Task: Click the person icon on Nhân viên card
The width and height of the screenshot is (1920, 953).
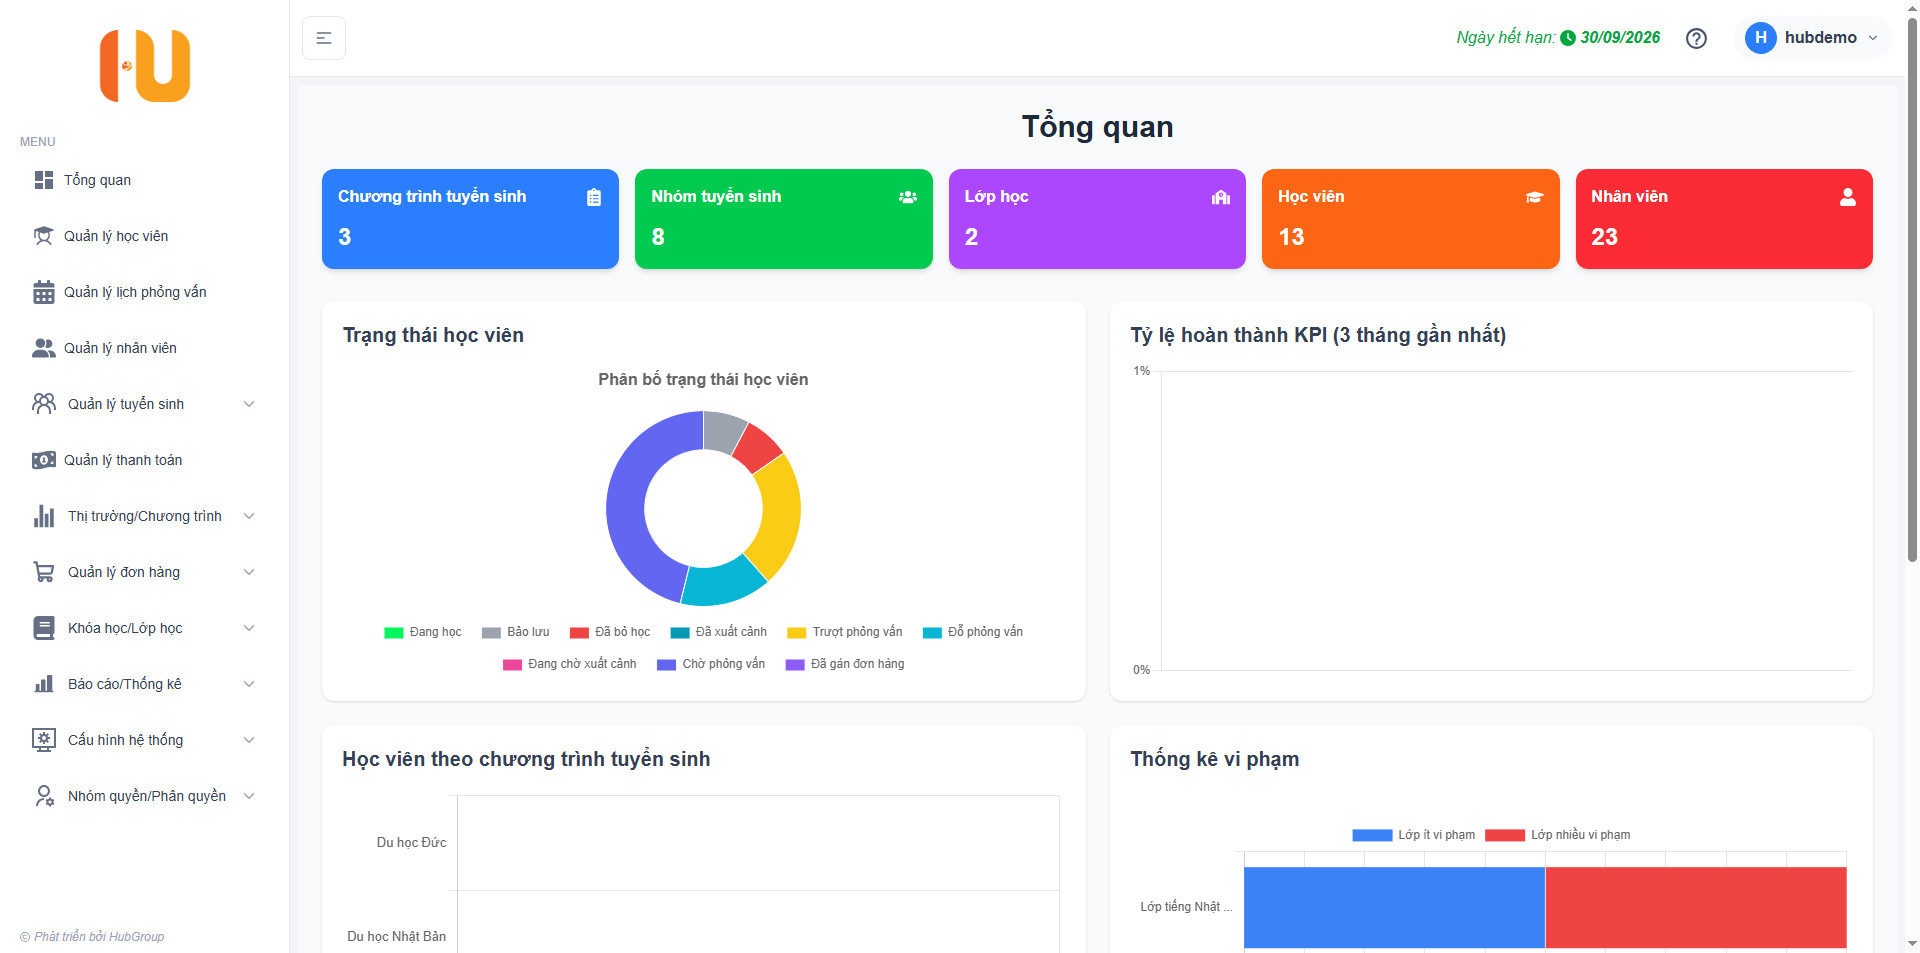Action: [1847, 197]
